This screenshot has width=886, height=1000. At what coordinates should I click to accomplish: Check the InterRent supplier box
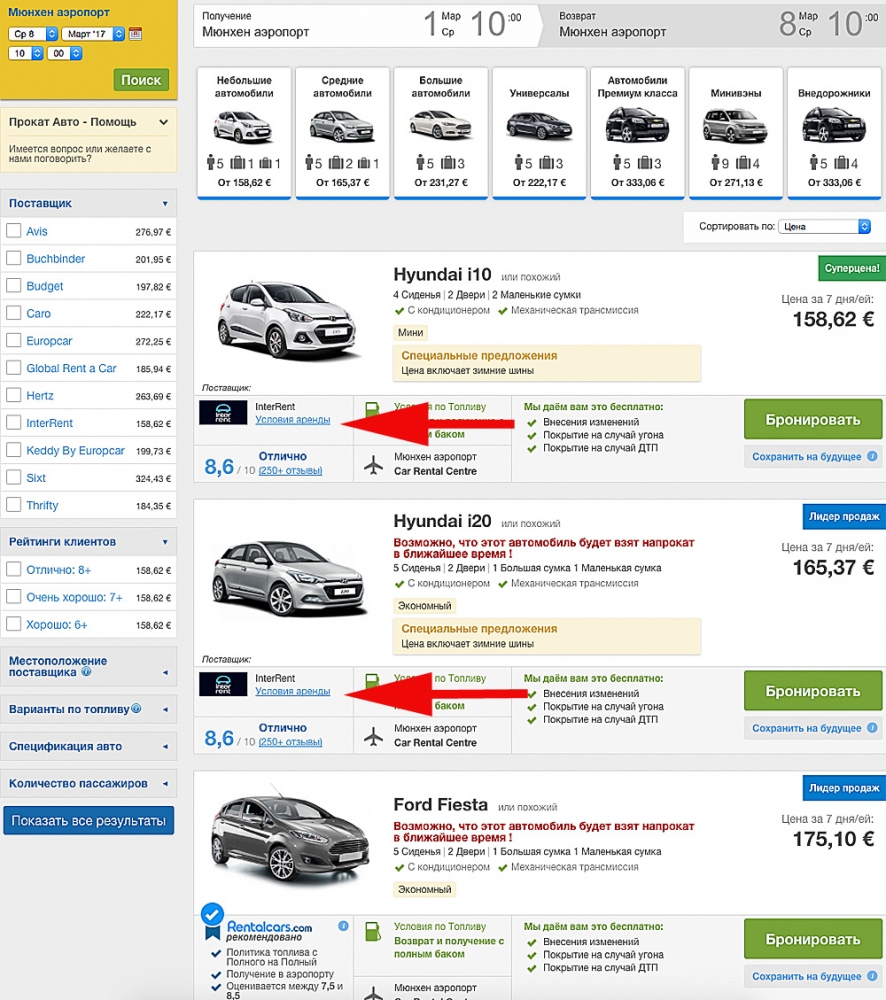pos(13,423)
